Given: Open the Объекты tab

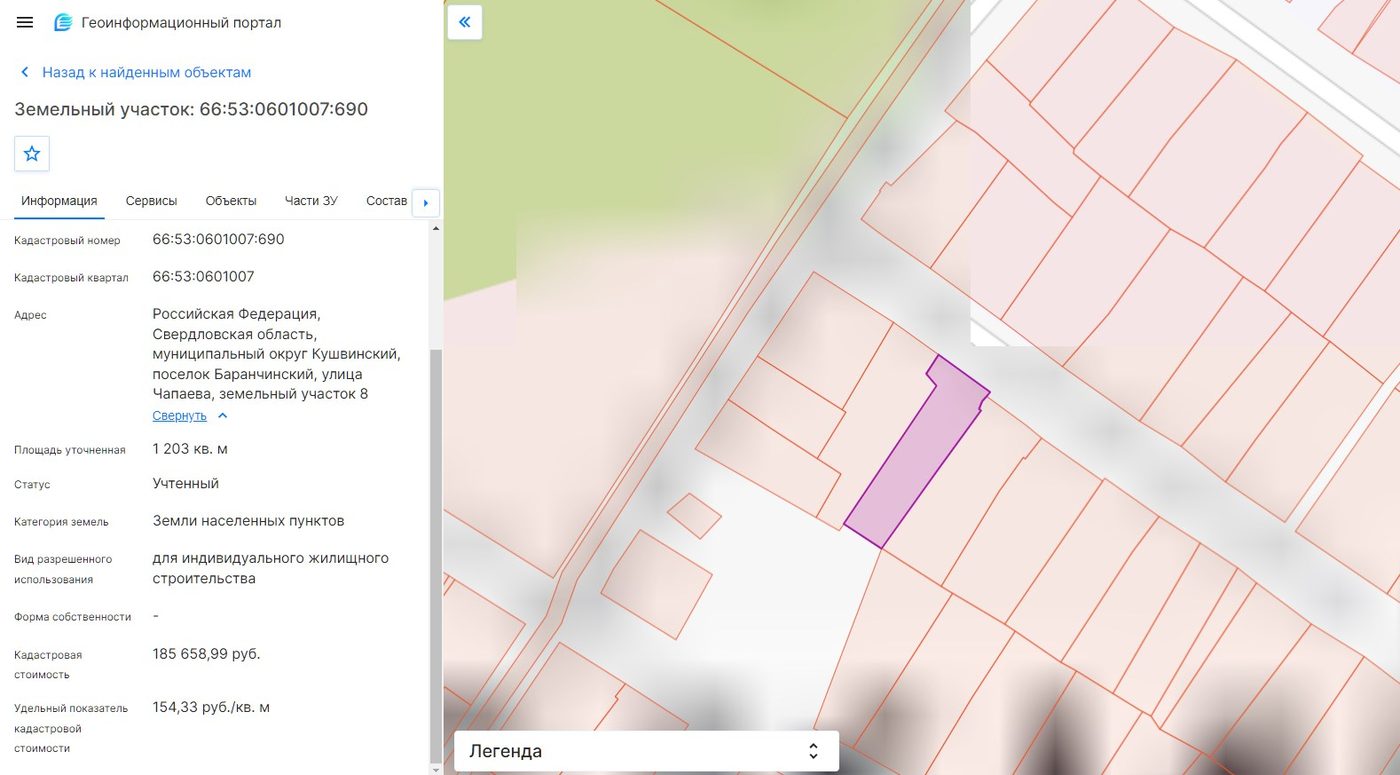Looking at the screenshot, I should tap(231, 201).
